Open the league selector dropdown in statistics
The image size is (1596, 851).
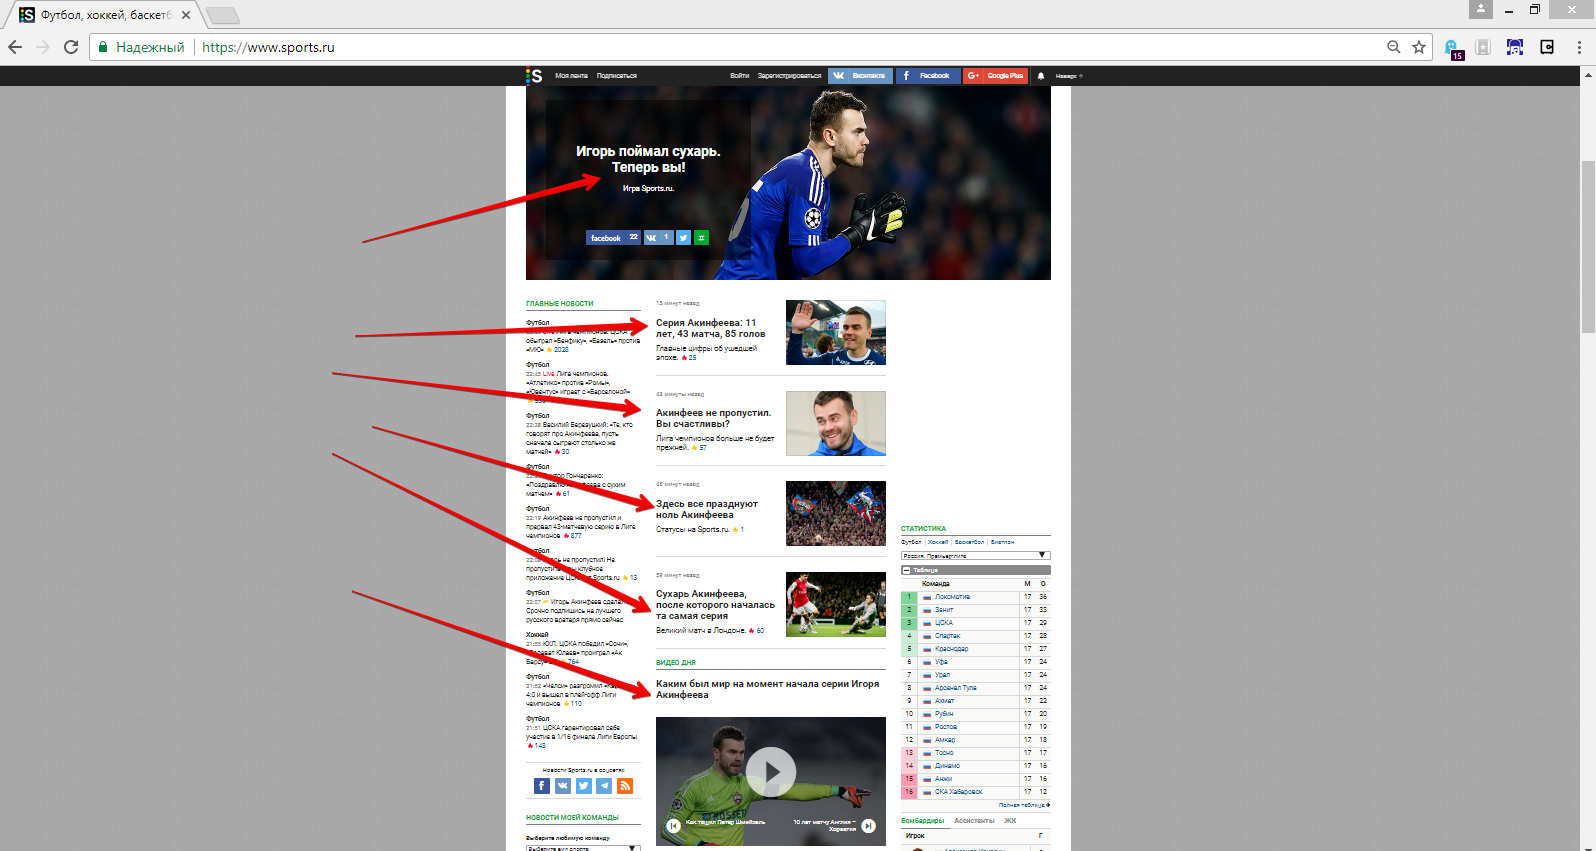pos(975,555)
